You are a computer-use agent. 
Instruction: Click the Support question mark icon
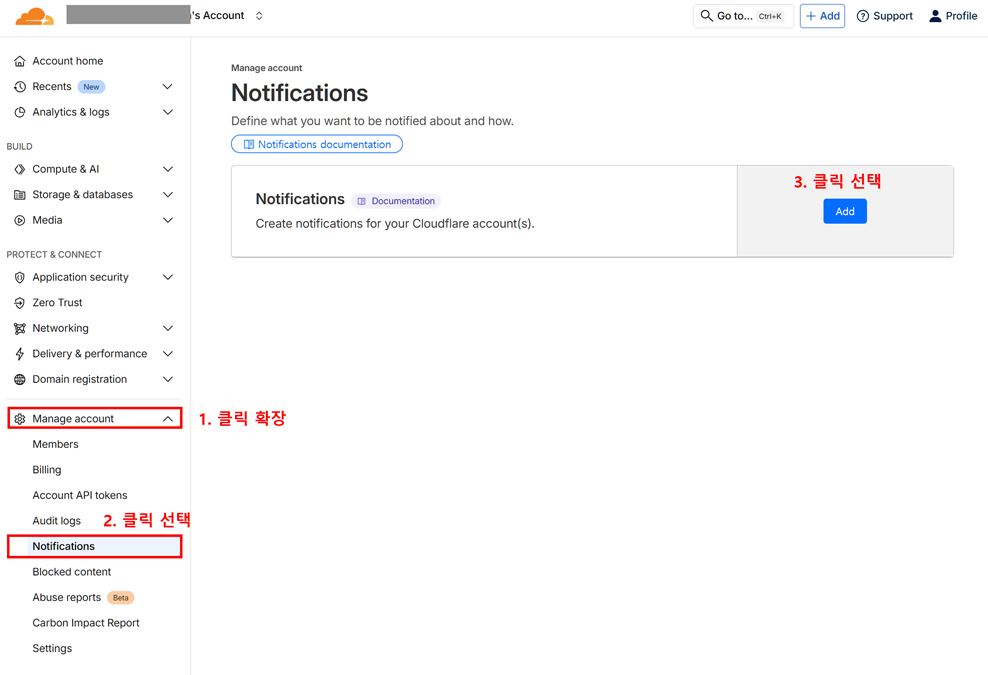(x=863, y=16)
